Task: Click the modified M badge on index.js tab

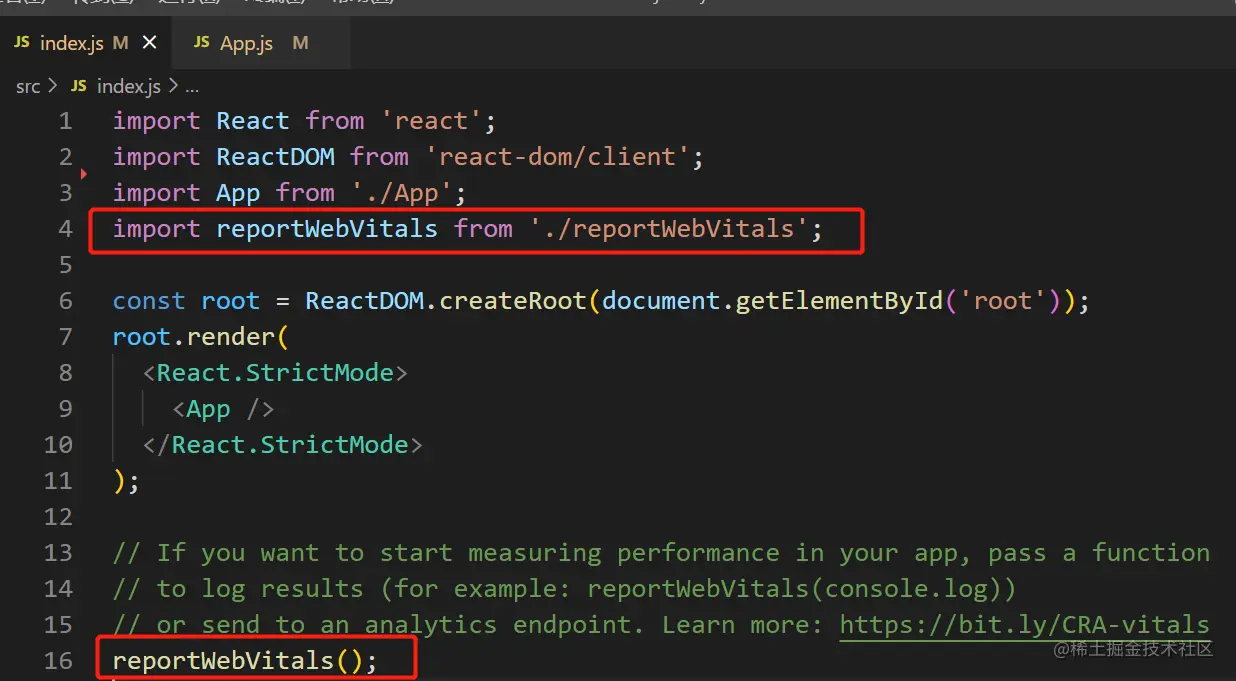Action: [x=120, y=43]
